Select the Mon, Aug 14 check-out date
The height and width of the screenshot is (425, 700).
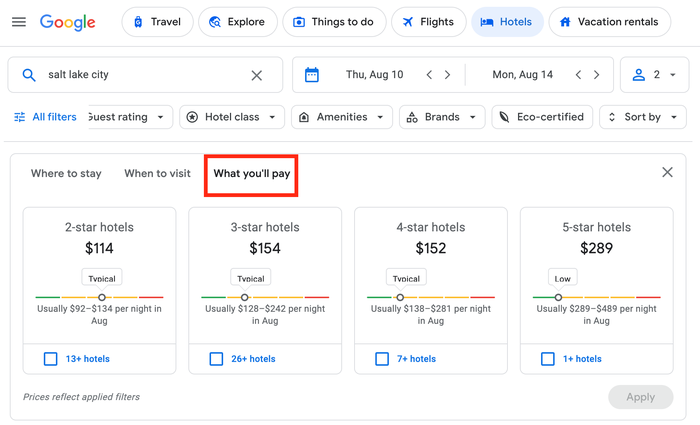pos(522,75)
